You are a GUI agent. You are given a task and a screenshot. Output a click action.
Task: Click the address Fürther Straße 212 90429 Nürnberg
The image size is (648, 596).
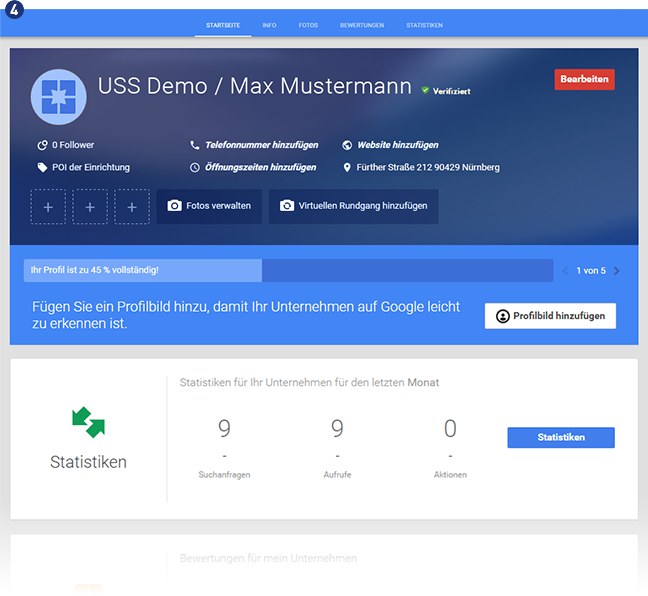click(x=428, y=167)
